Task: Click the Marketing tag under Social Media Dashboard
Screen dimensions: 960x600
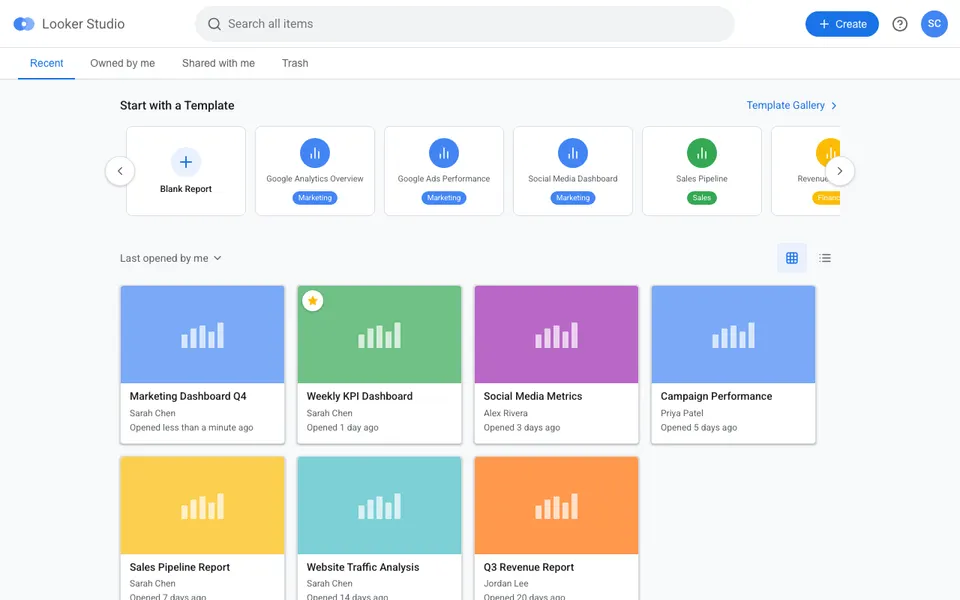Action: pos(573,198)
